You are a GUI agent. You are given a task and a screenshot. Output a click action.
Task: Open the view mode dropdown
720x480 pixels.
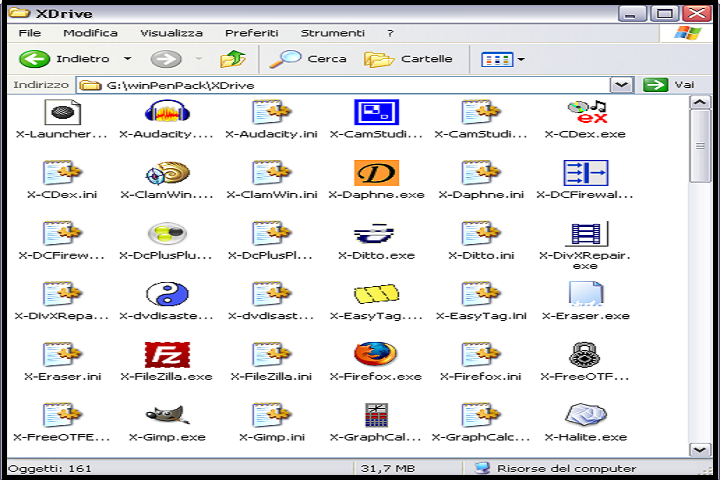tap(521, 59)
